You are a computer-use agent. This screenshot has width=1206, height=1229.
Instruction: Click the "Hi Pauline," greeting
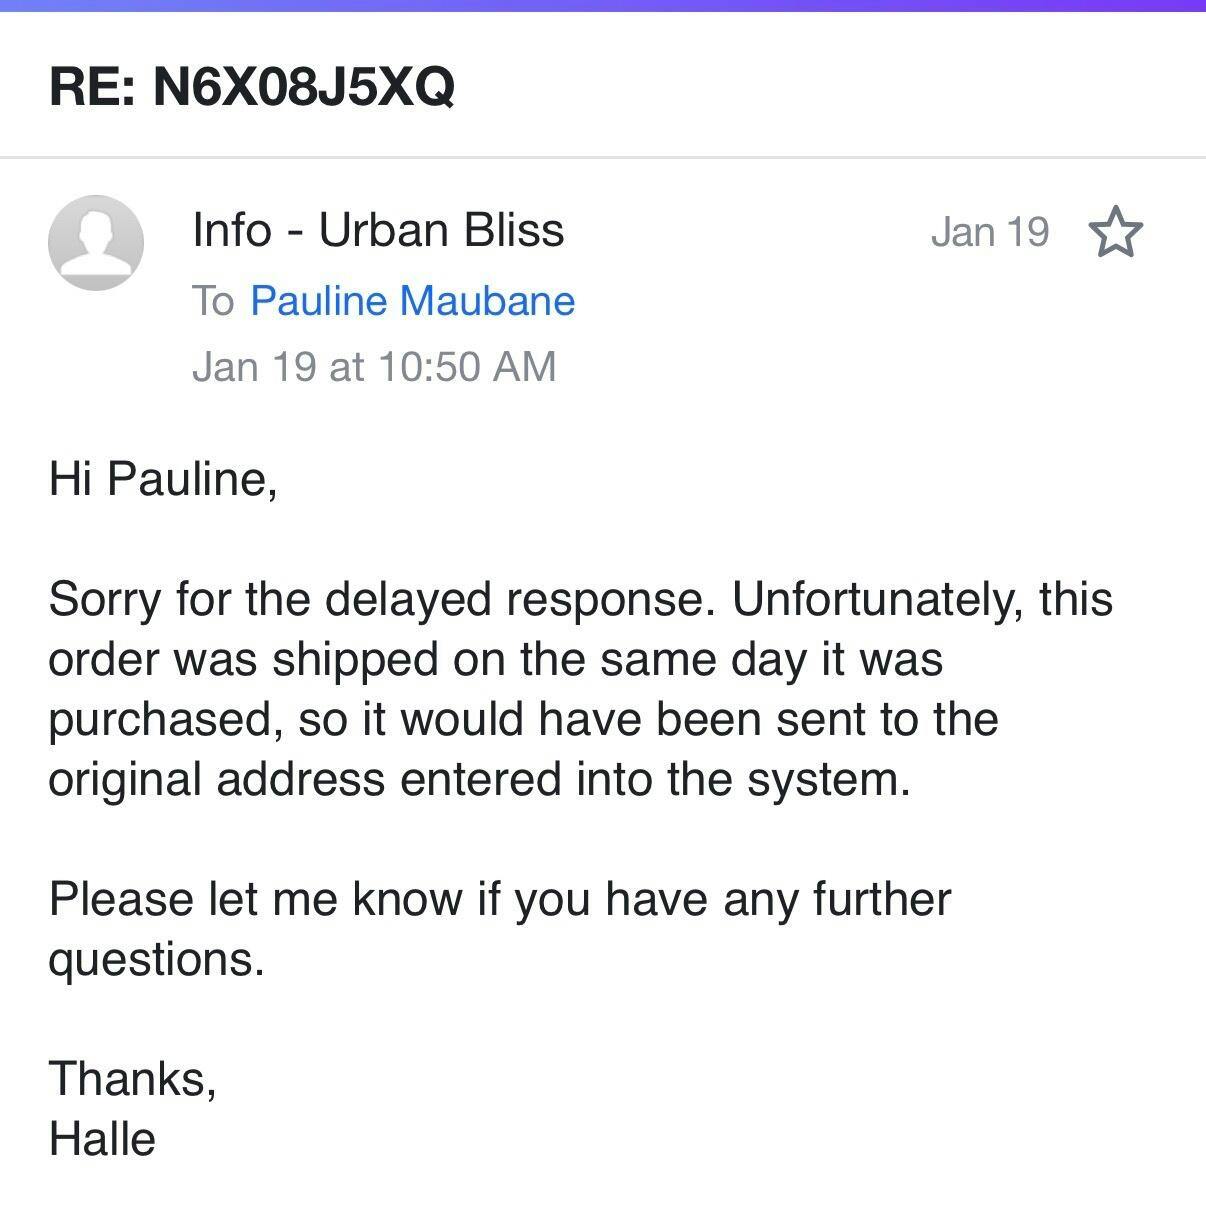162,478
